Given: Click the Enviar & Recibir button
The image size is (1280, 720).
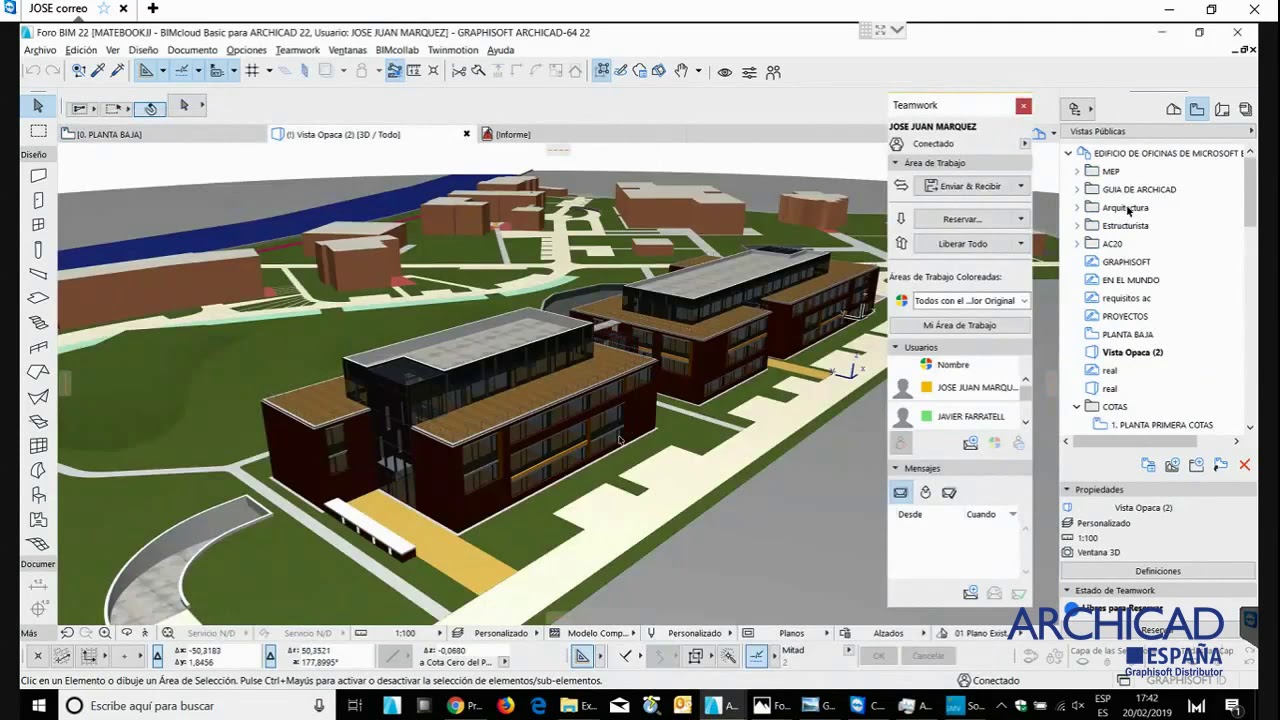Looking at the screenshot, I should click(x=963, y=186).
